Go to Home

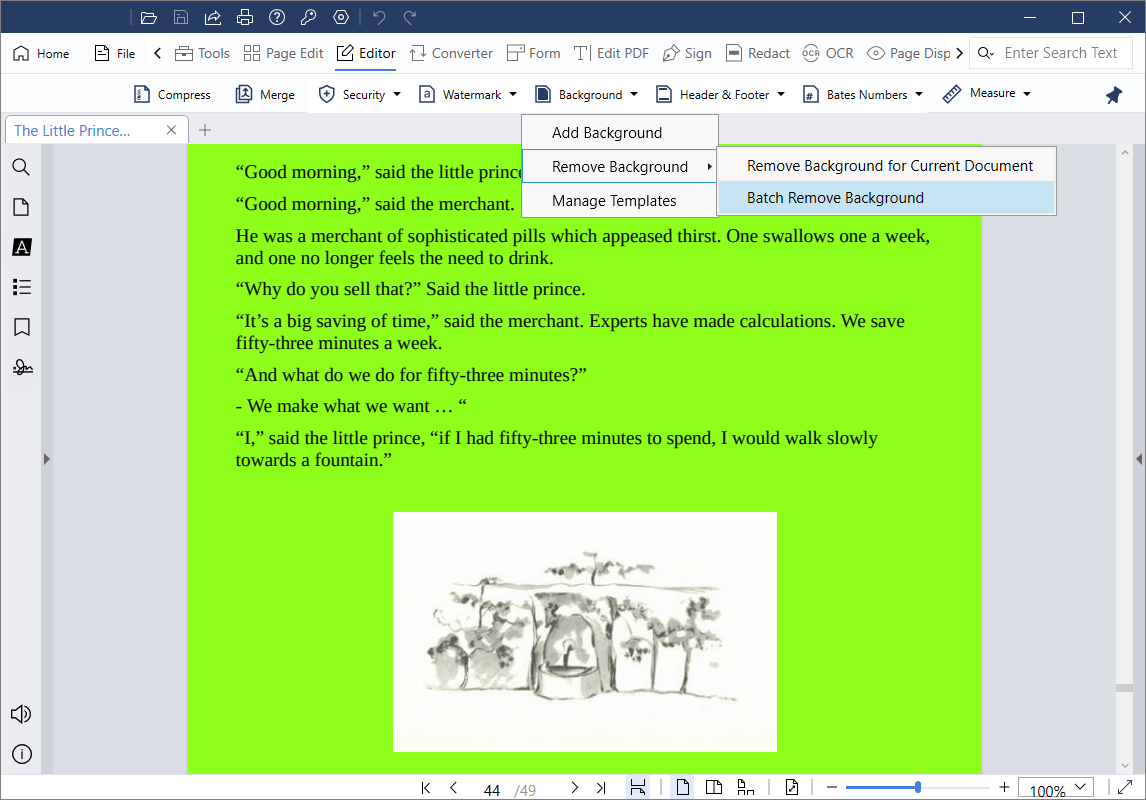coord(41,53)
